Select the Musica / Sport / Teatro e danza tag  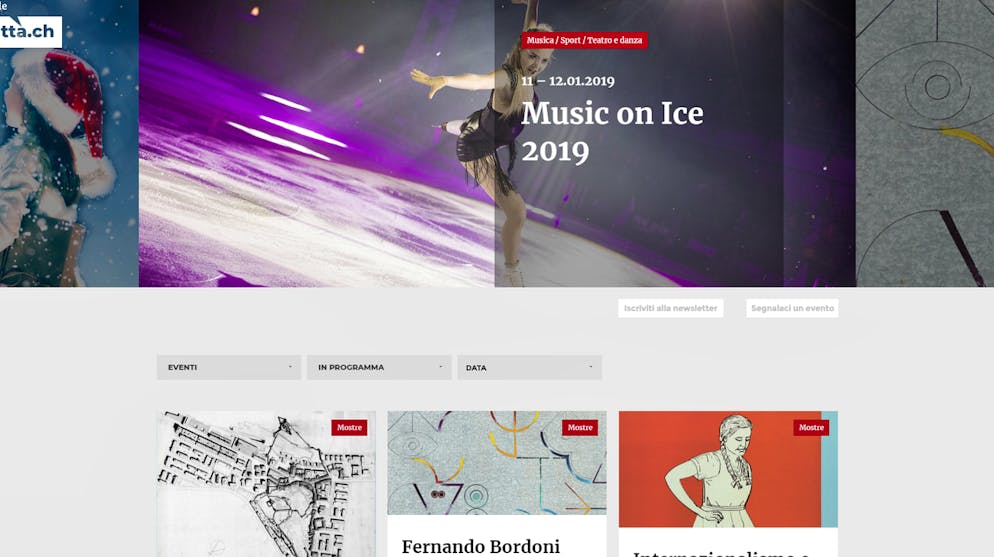click(584, 40)
